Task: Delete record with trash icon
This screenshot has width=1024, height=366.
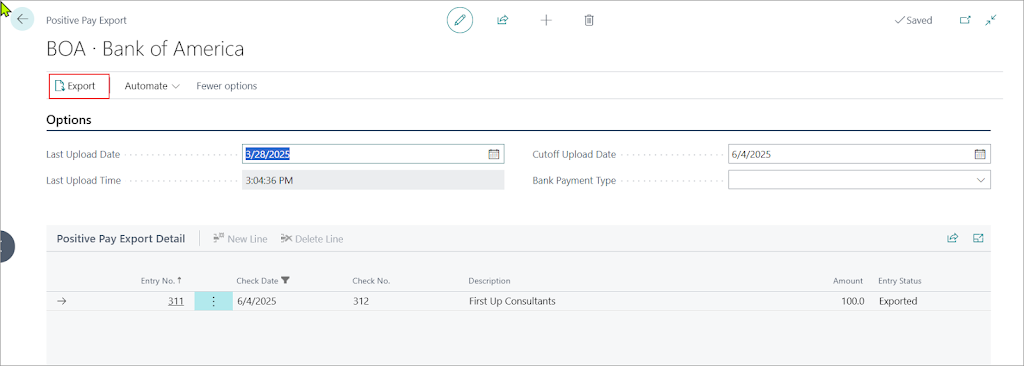Action: tap(589, 20)
